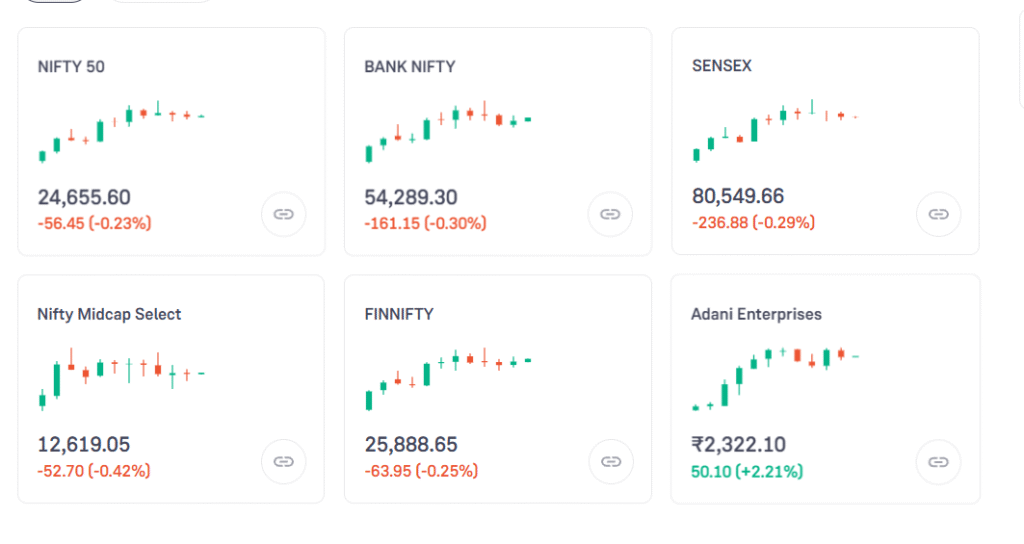
Task: Open the NIFTY 50 title
Action: click(x=71, y=67)
